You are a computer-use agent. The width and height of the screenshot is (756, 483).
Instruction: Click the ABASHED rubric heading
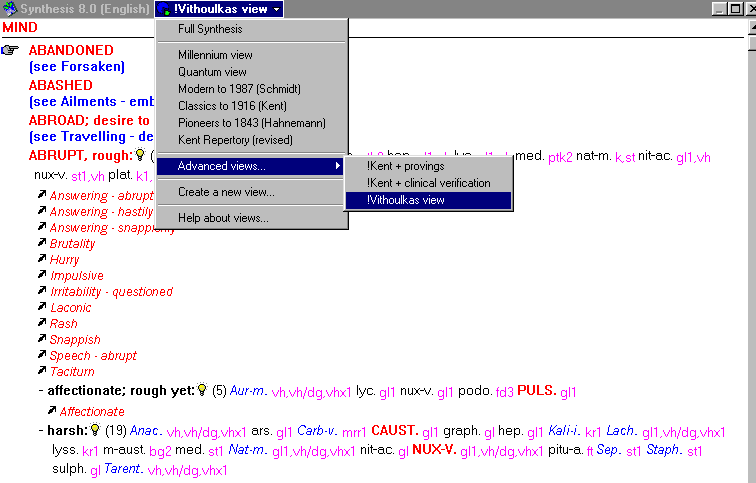61,85
